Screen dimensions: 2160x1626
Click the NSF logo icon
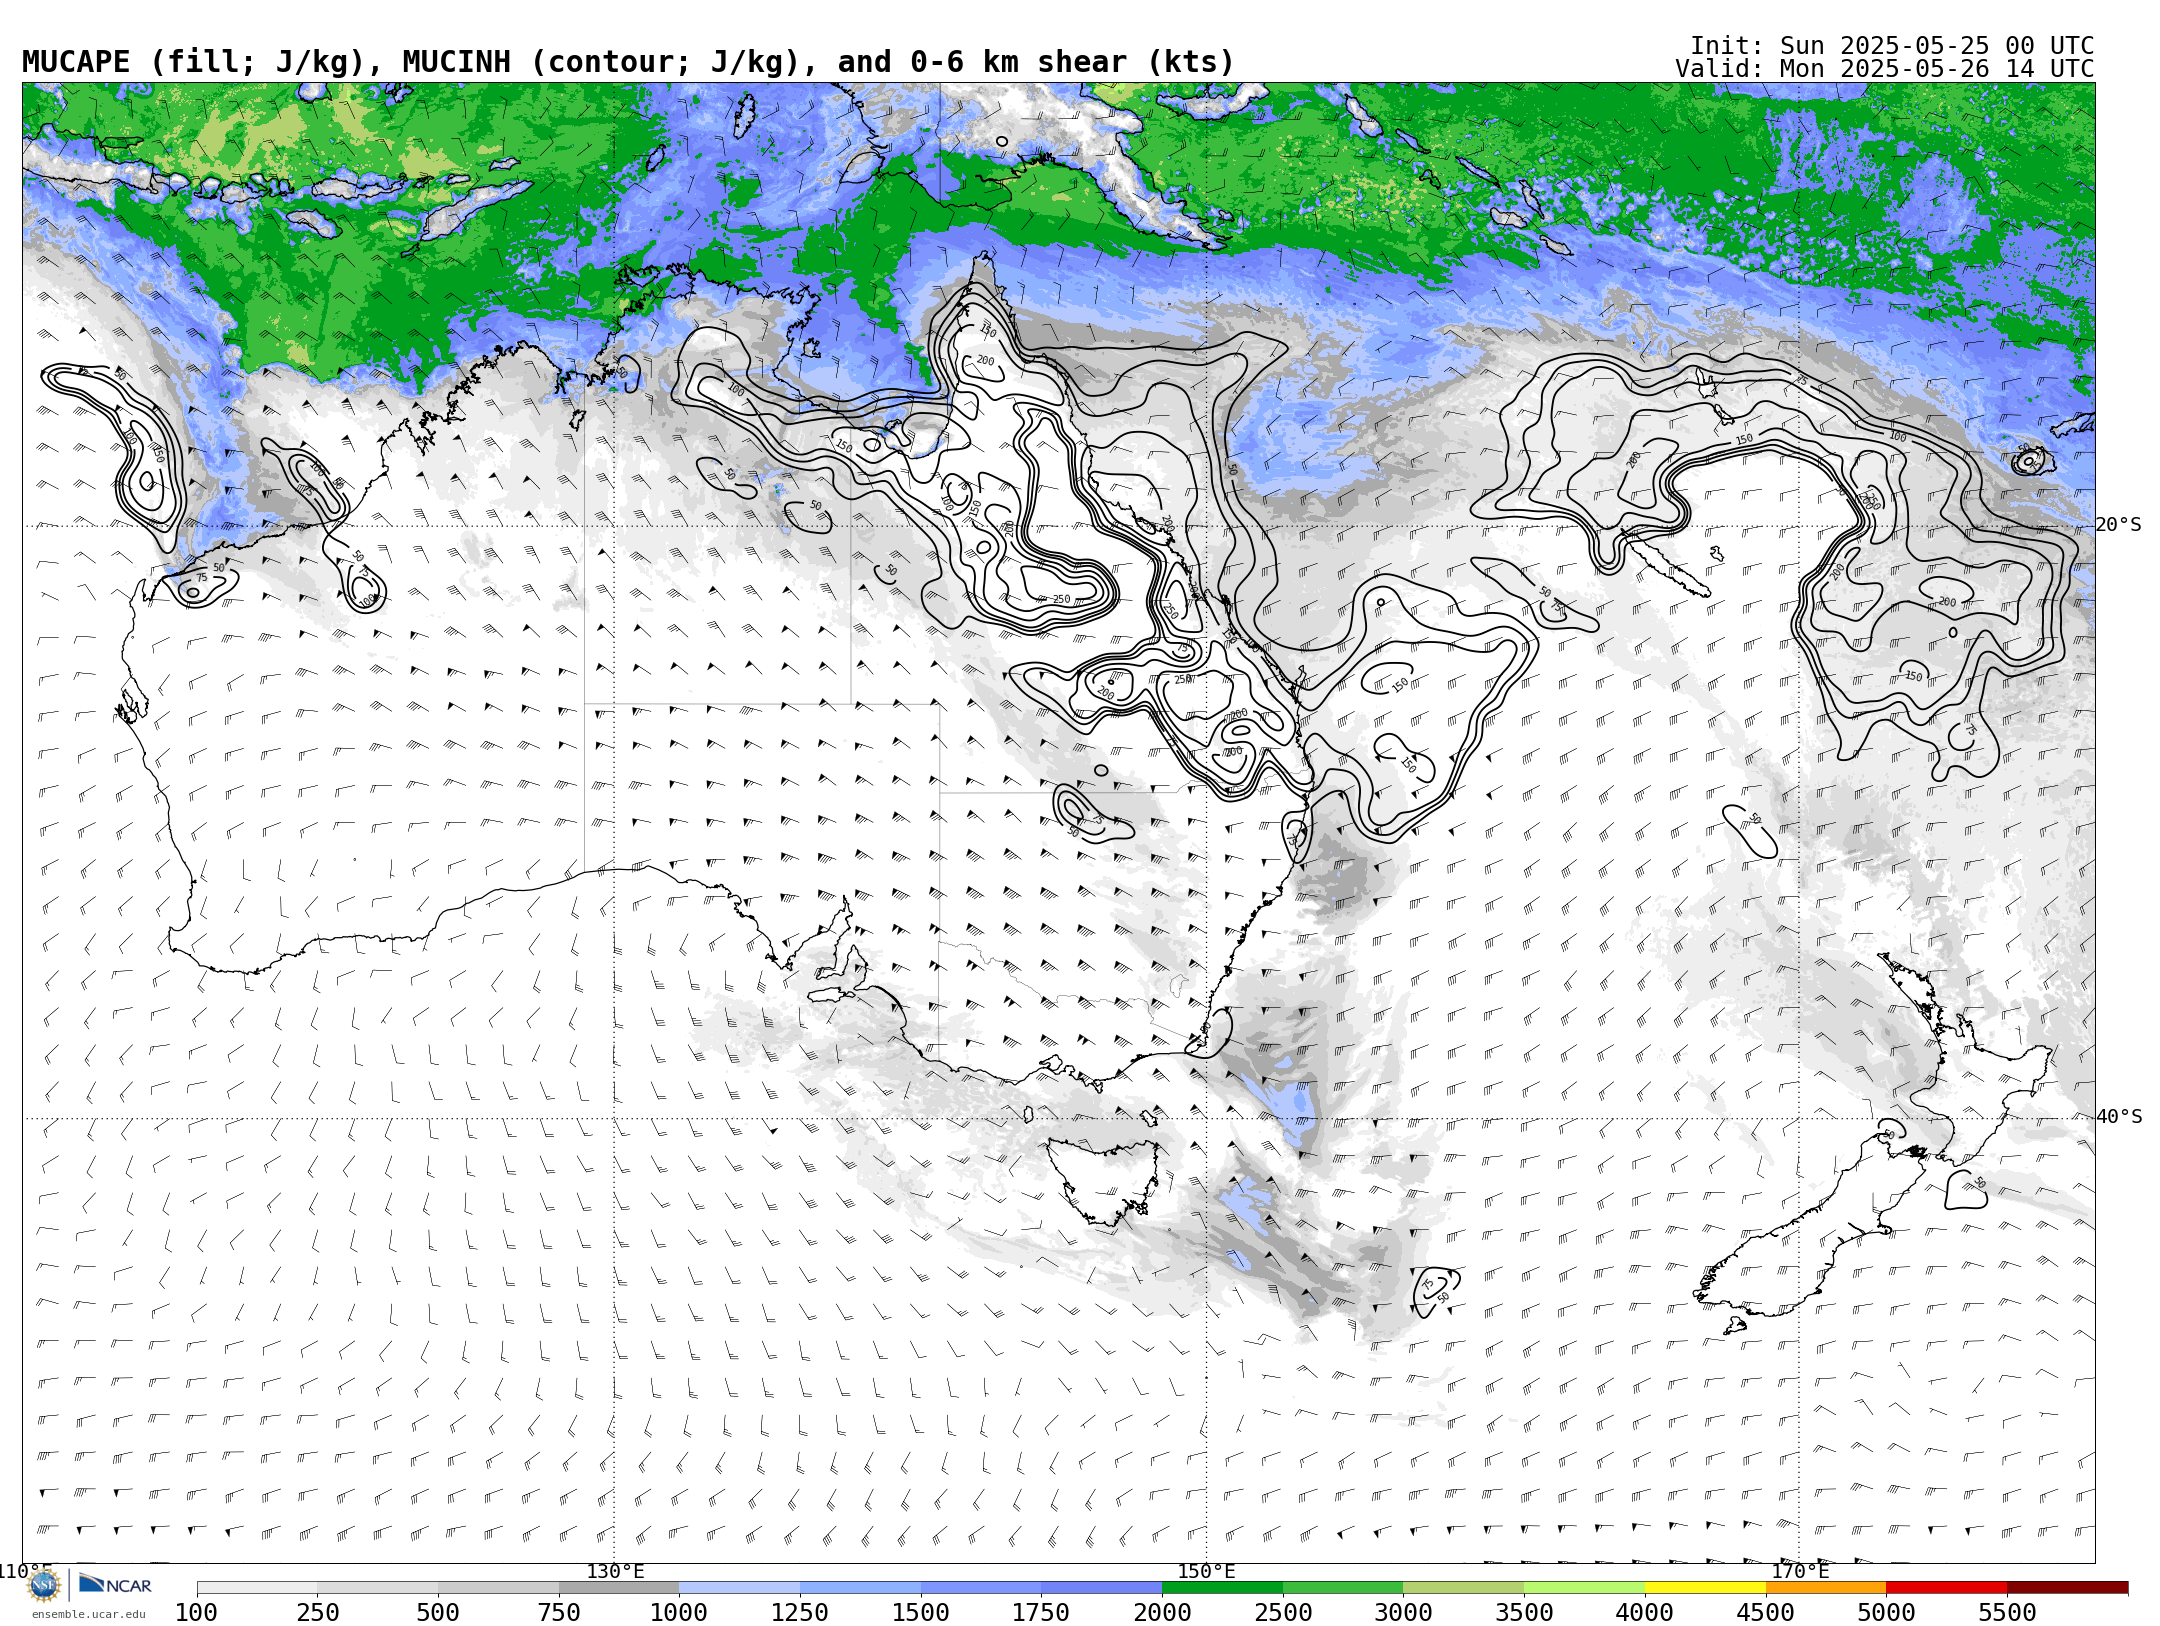(x=44, y=1585)
